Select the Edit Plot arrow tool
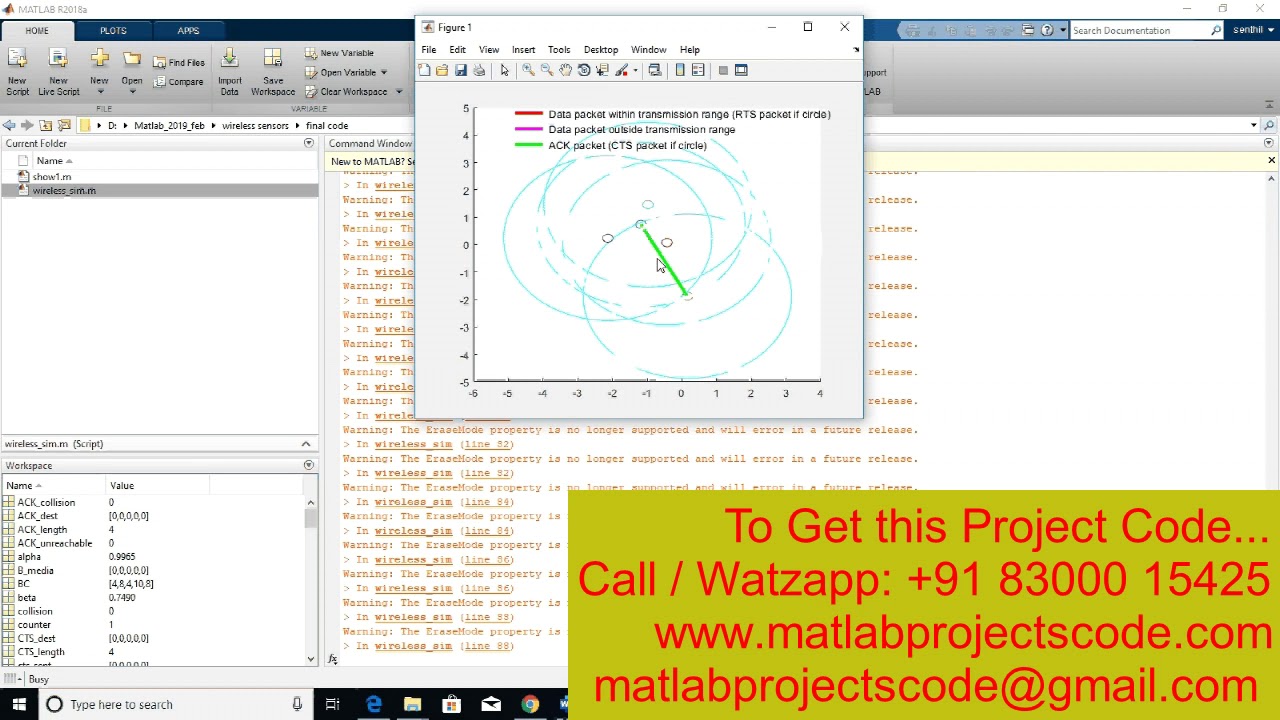Viewport: 1280px width, 720px height. (504, 70)
